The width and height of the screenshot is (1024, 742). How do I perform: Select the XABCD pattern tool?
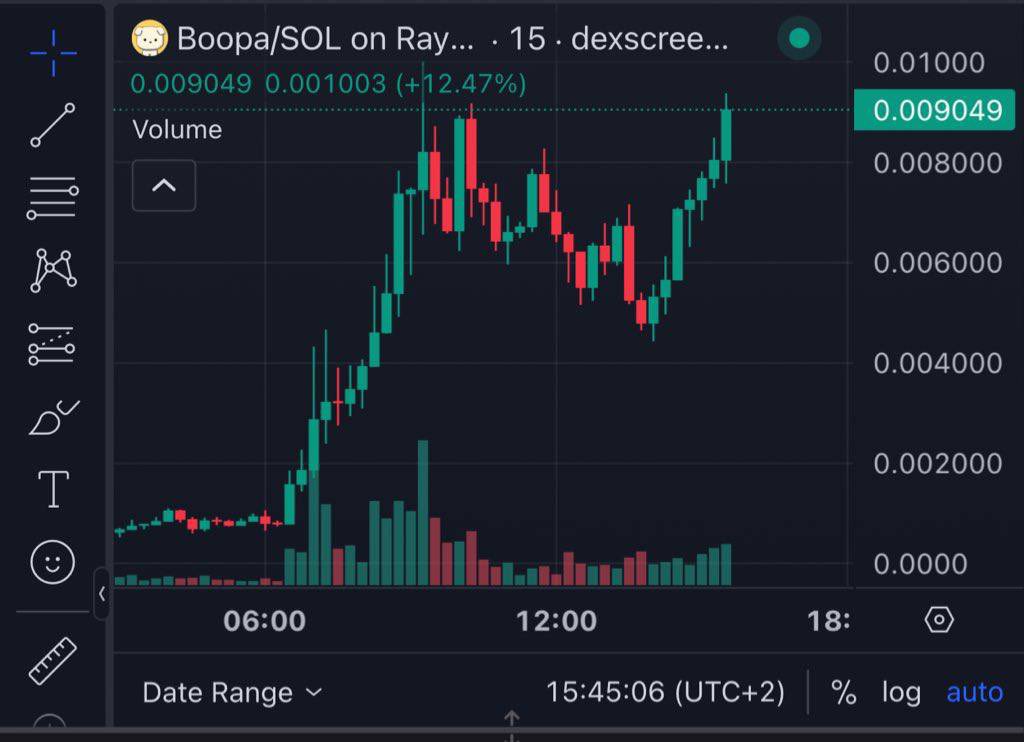pos(54,270)
